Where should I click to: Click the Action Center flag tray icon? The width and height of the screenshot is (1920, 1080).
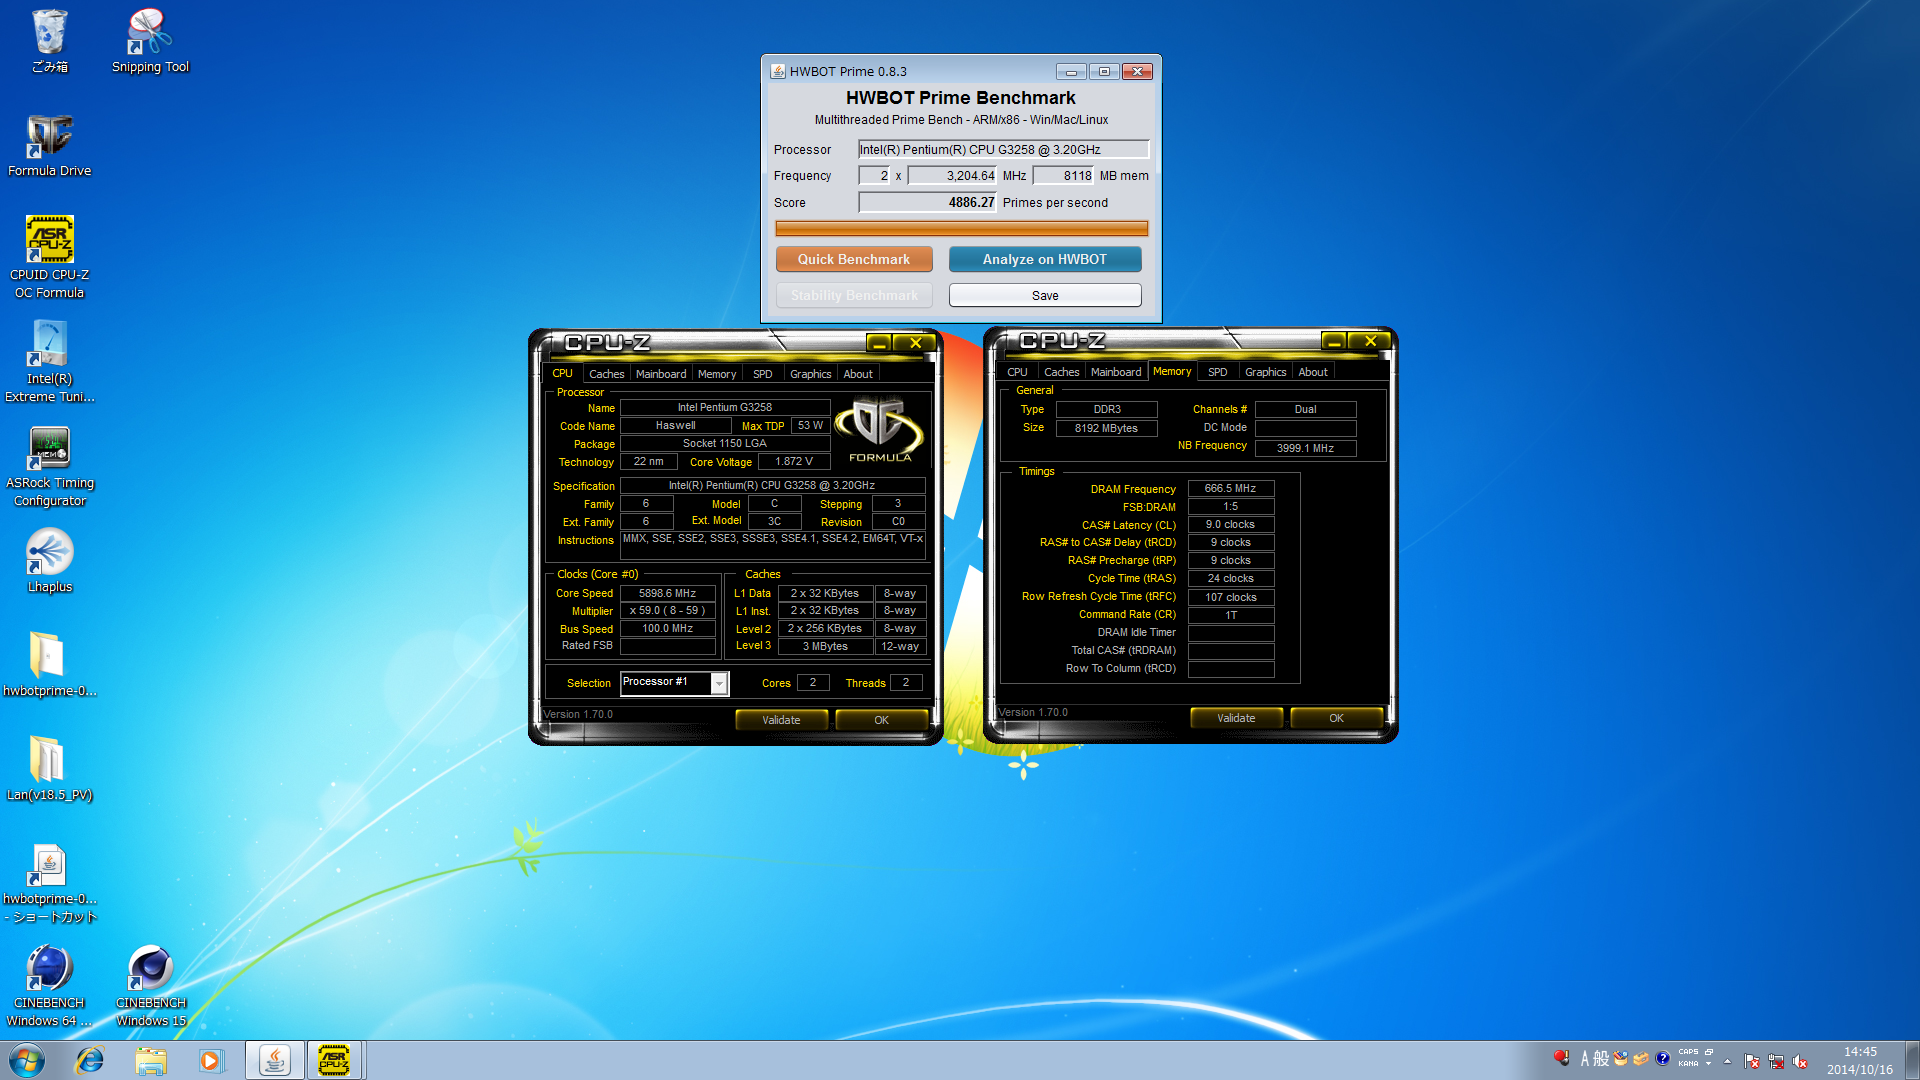click(1751, 1061)
